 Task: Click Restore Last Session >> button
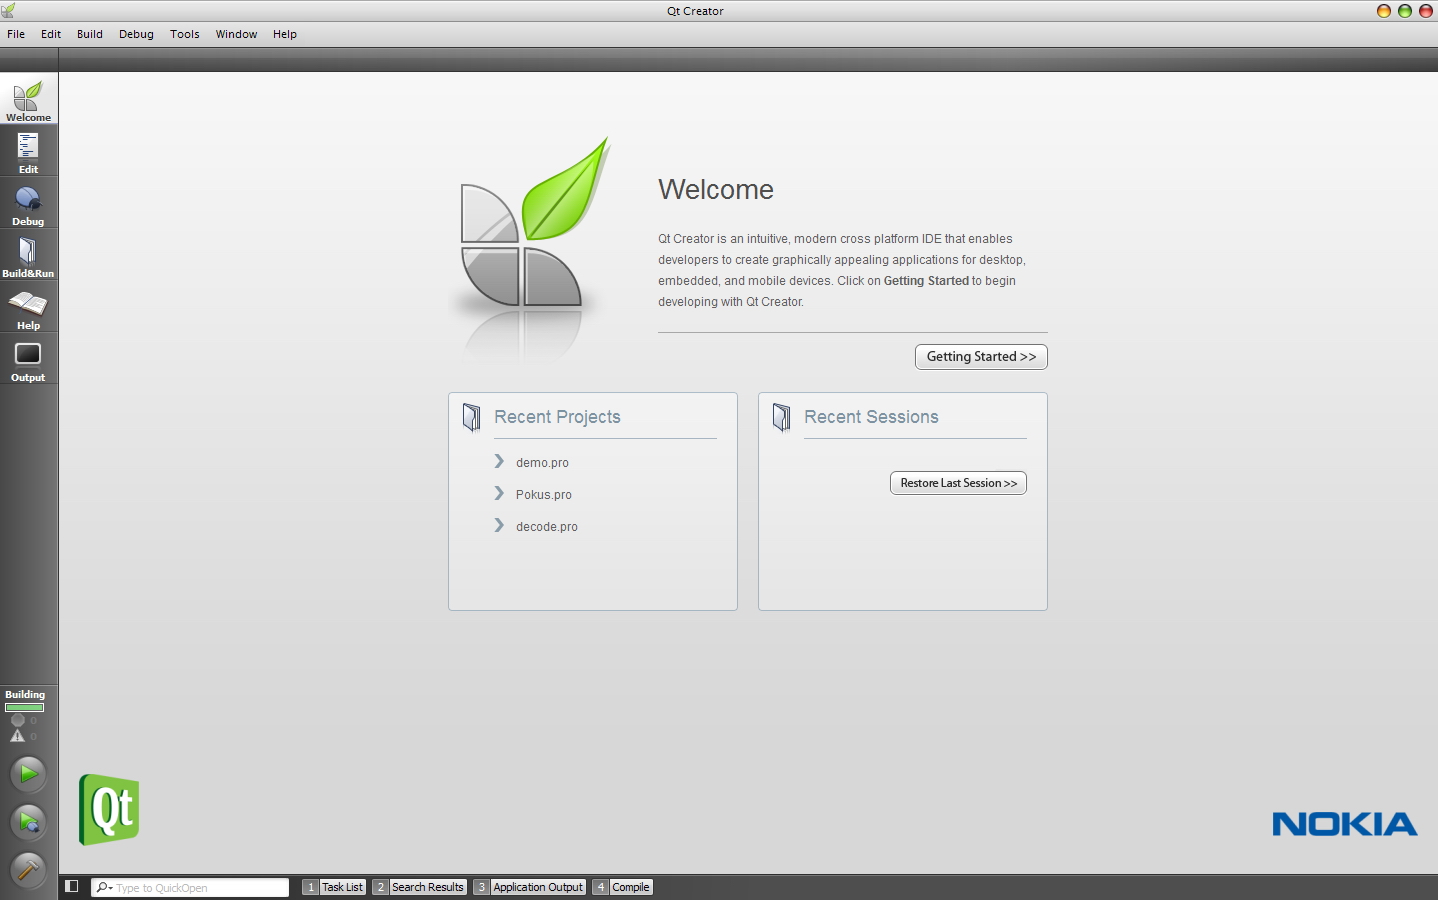958,483
